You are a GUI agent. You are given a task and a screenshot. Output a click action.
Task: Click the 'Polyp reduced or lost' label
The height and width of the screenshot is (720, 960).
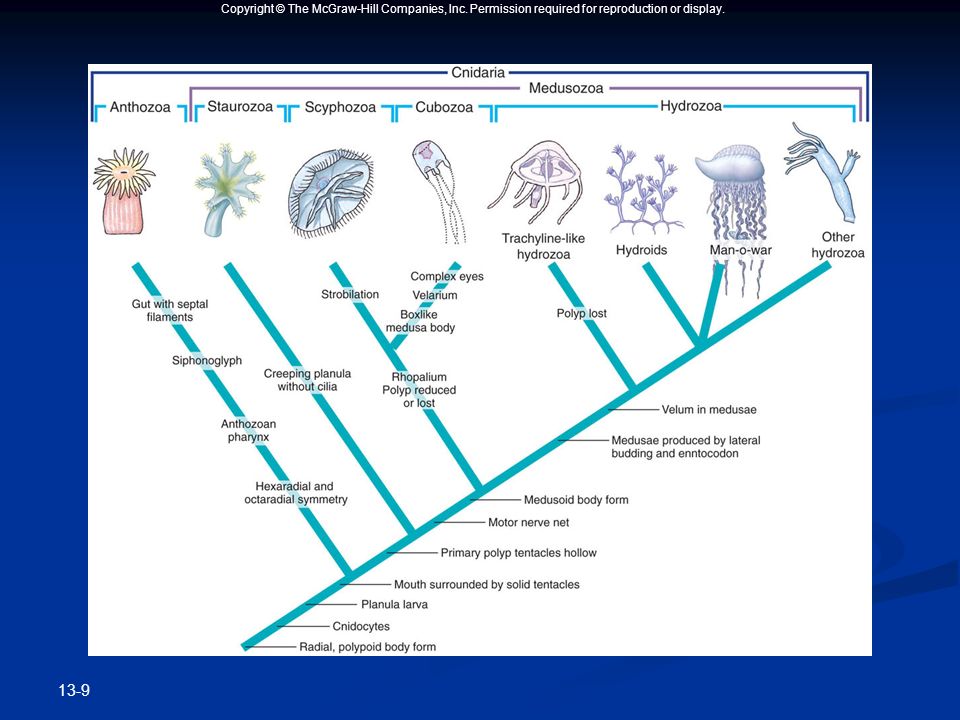[x=419, y=397]
